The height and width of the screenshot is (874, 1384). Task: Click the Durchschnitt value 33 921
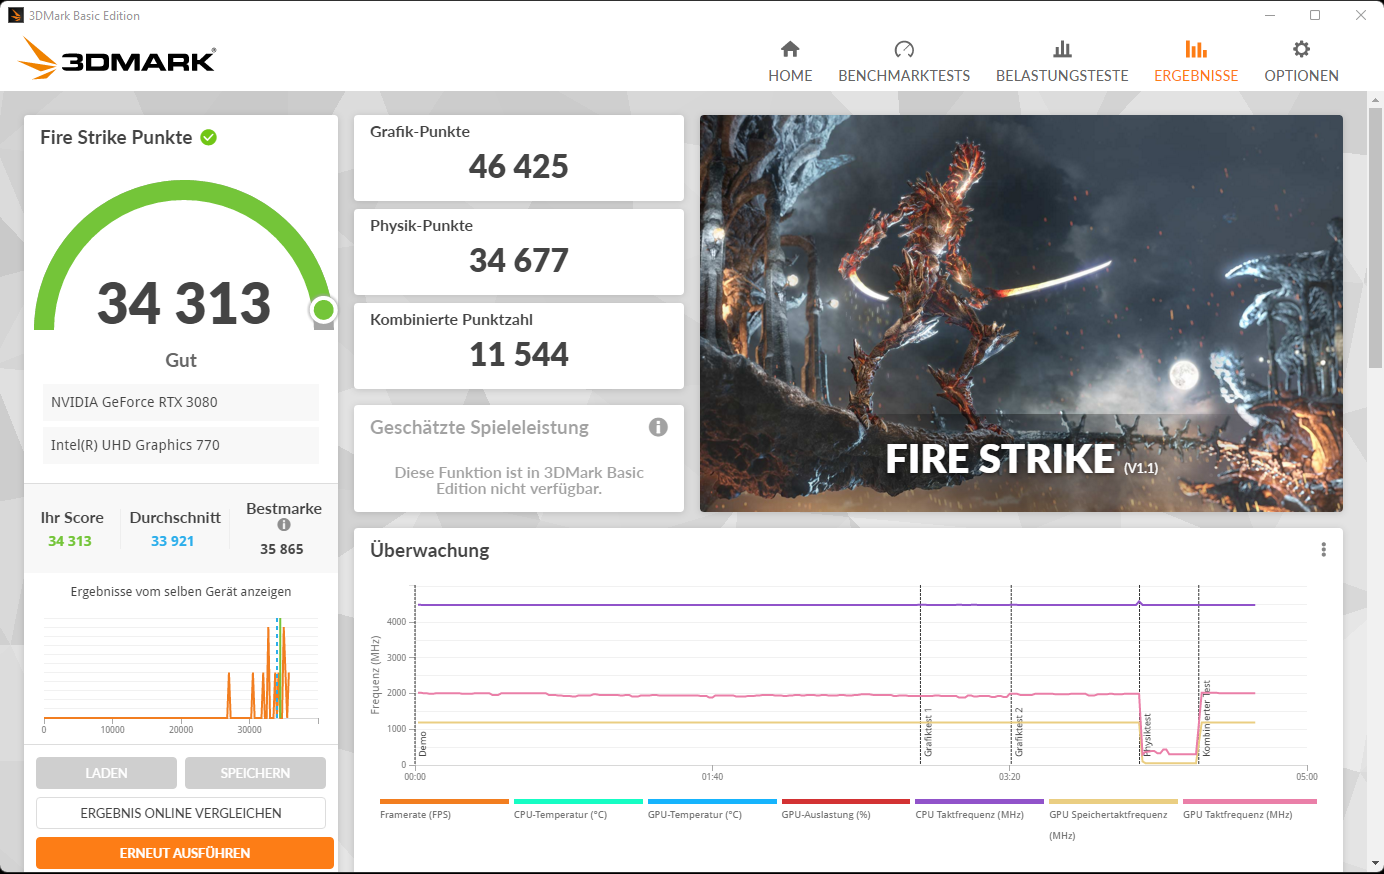(x=172, y=541)
